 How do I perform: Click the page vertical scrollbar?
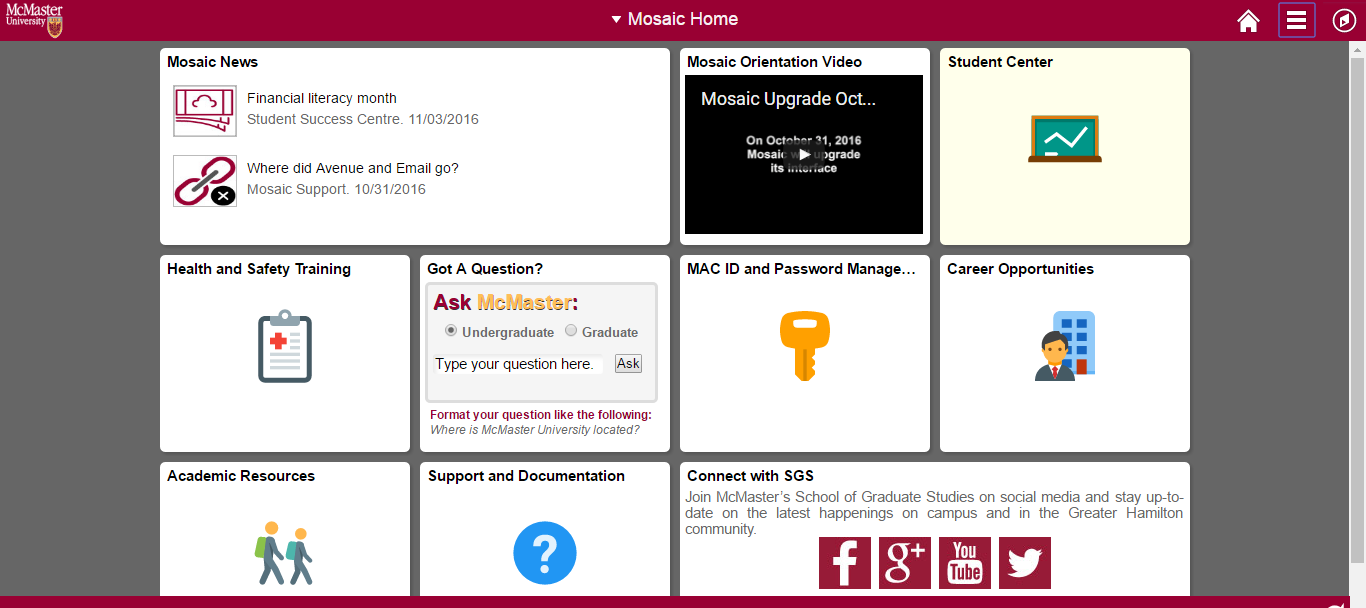click(1357, 300)
